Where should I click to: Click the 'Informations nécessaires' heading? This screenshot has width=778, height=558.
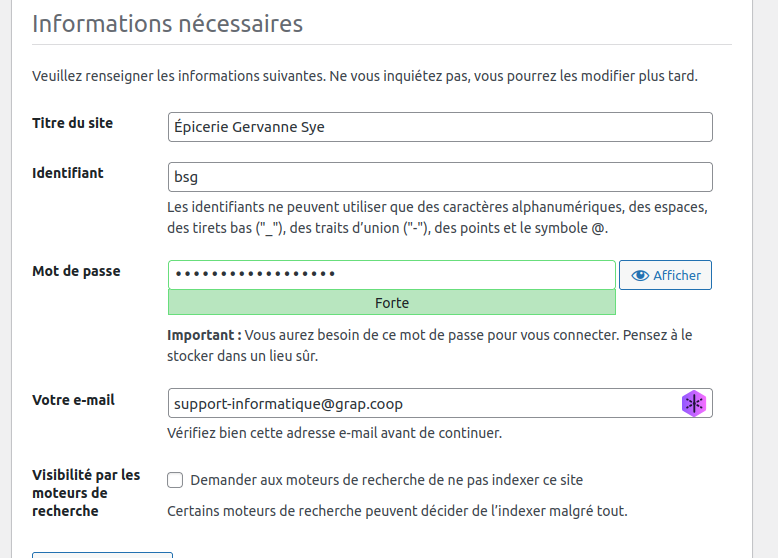point(168,24)
